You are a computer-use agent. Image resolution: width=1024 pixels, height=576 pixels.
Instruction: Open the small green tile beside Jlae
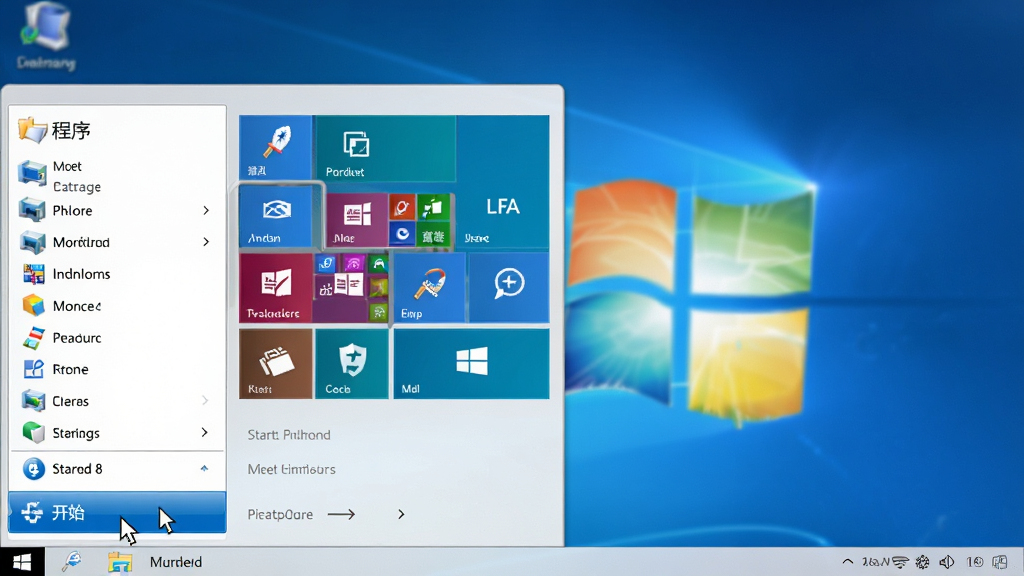pos(433,207)
